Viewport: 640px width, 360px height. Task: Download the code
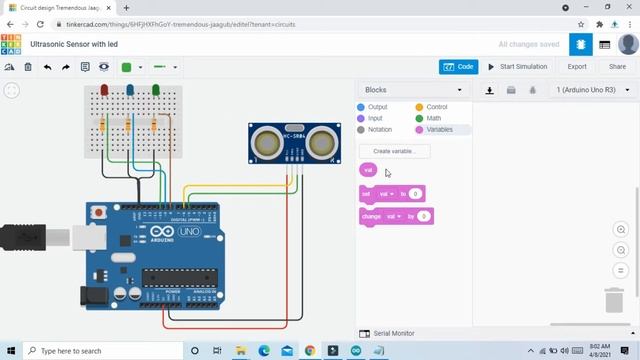click(489, 90)
